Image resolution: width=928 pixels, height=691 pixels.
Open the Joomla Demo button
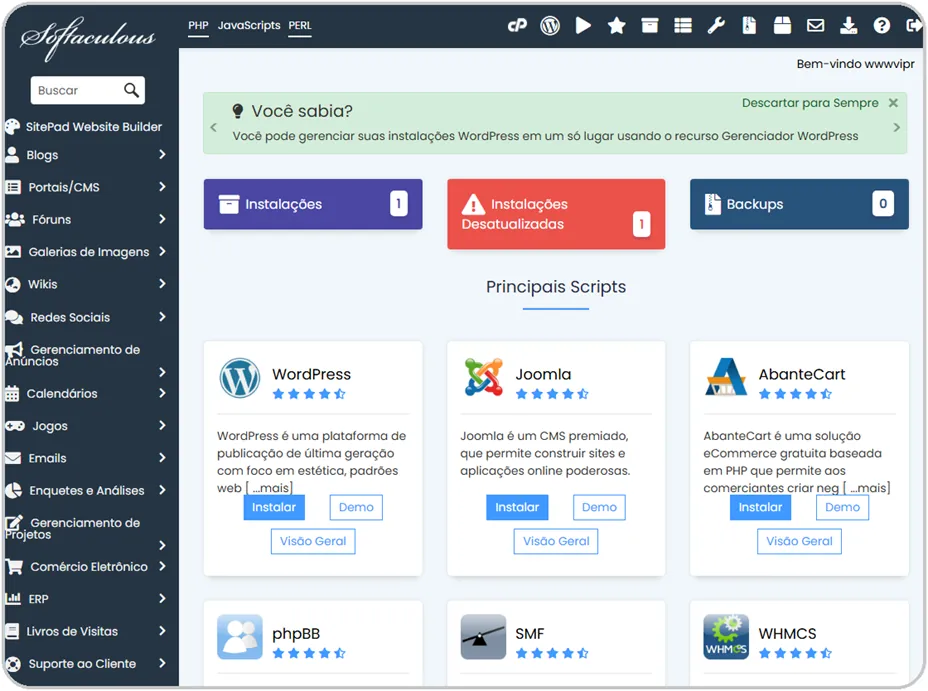tap(599, 507)
